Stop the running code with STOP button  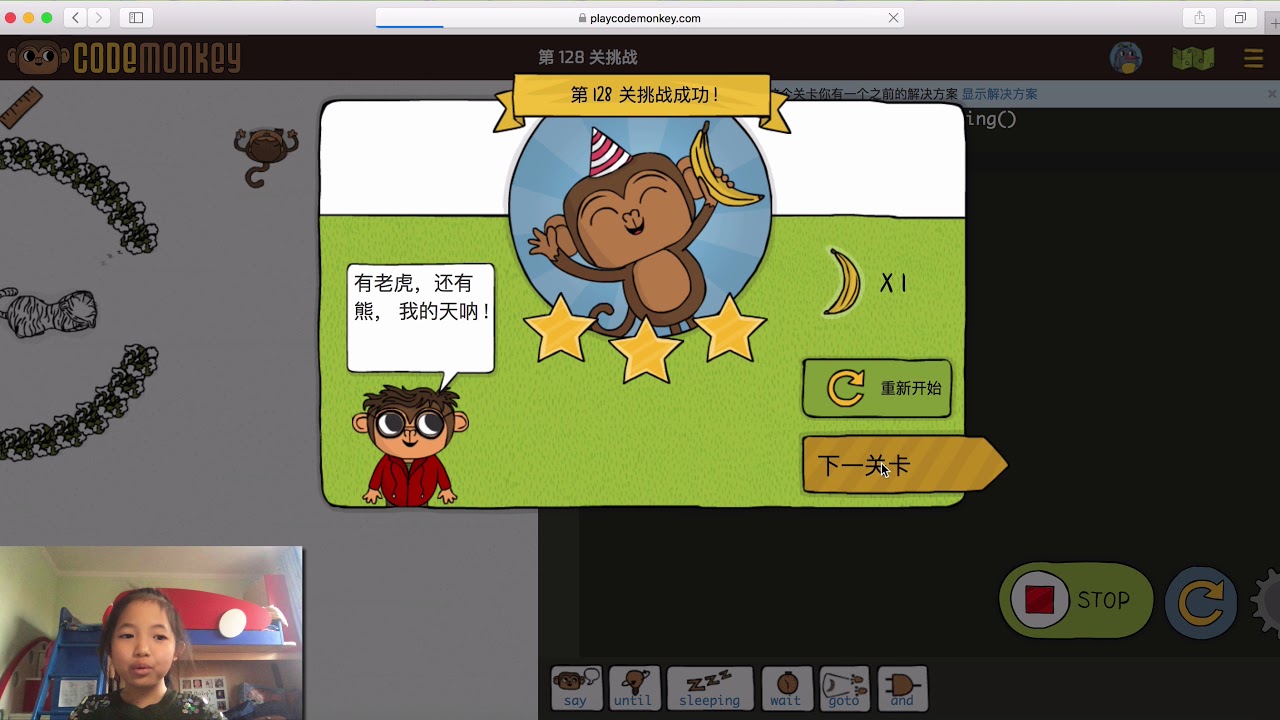coord(1076,600)
